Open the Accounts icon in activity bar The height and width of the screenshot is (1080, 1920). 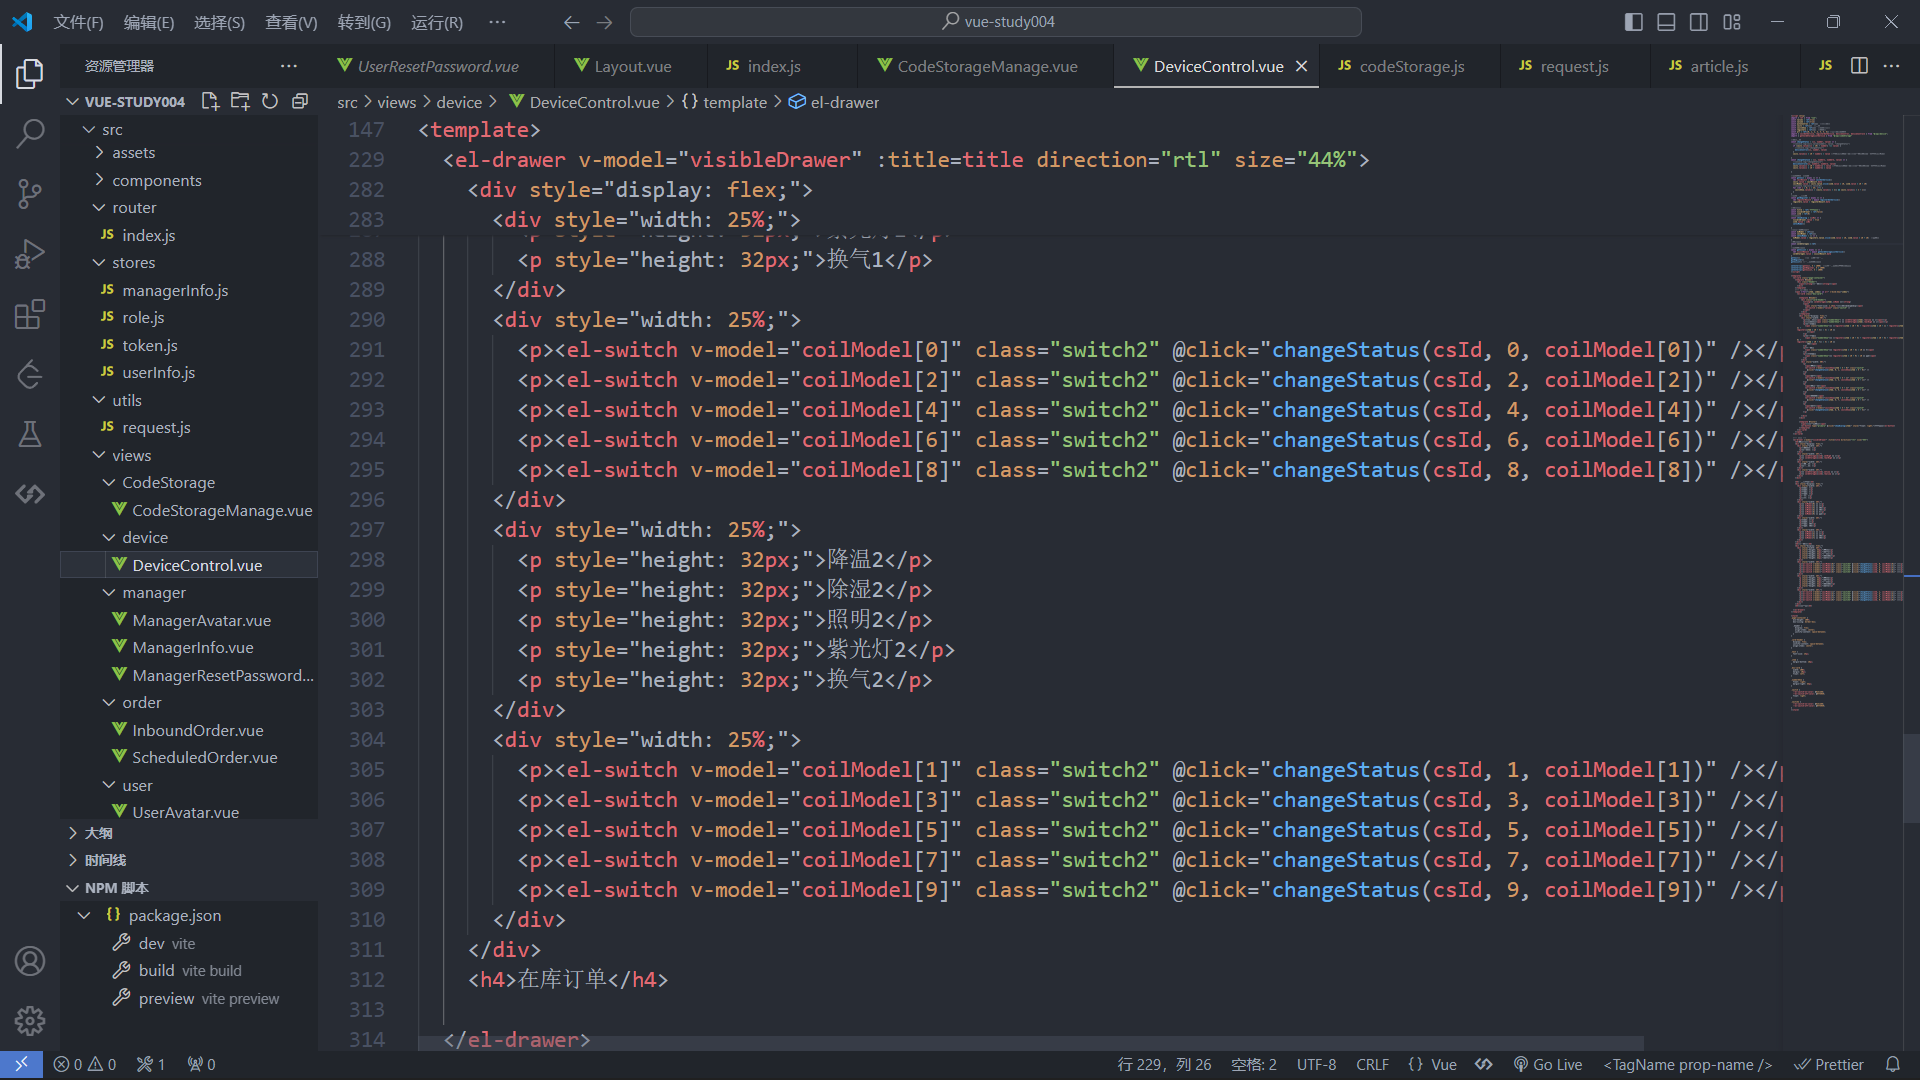30,961
